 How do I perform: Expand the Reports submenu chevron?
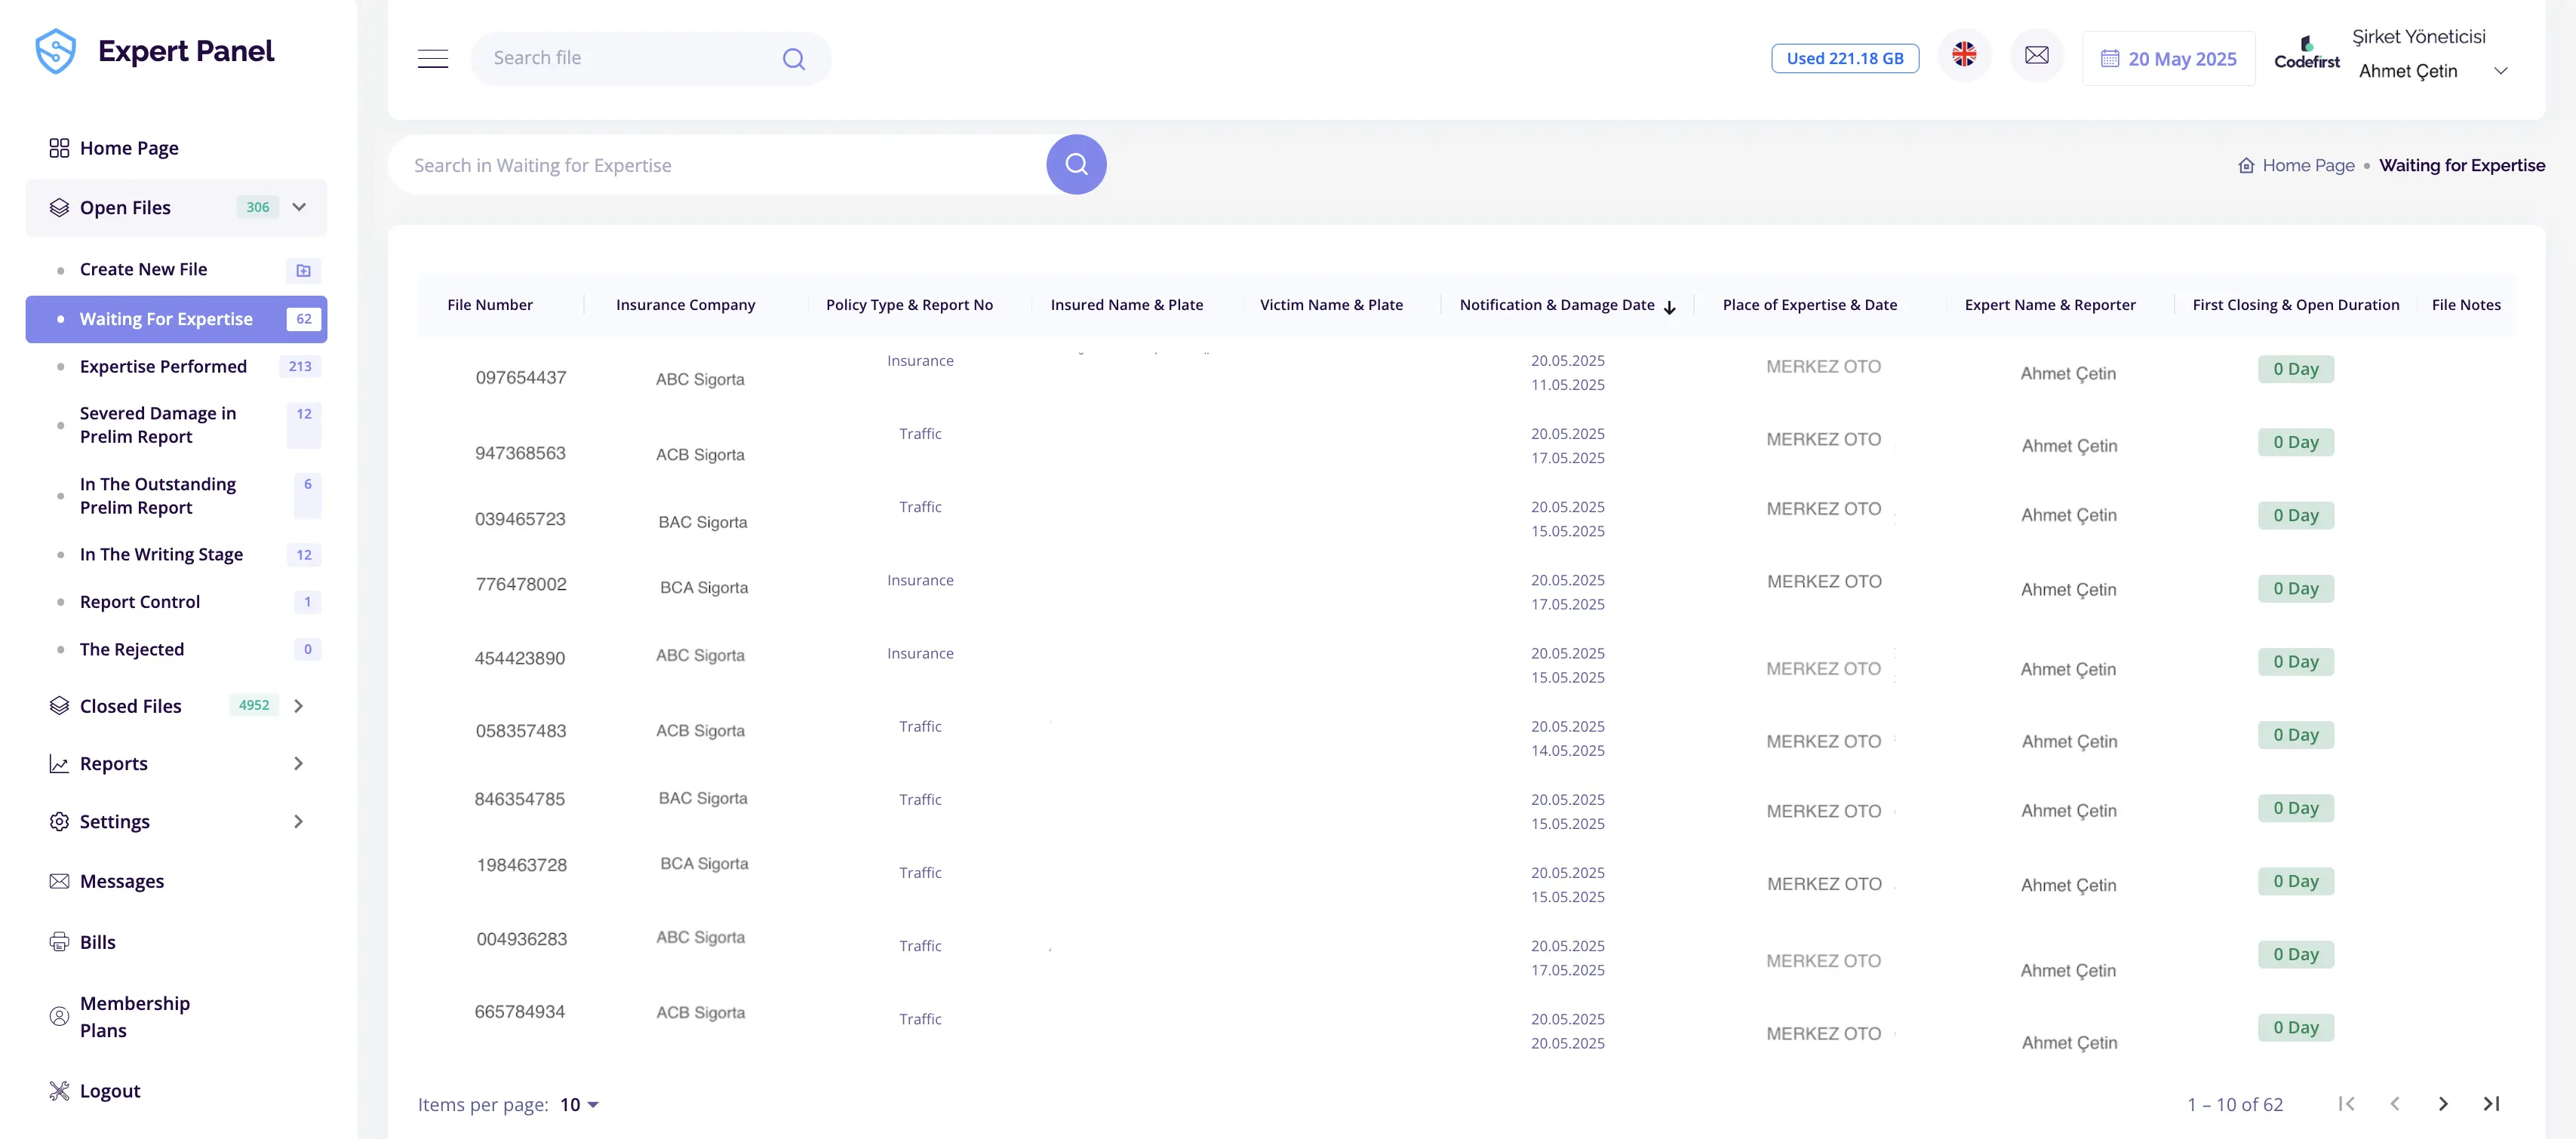(x=298, y=764)
